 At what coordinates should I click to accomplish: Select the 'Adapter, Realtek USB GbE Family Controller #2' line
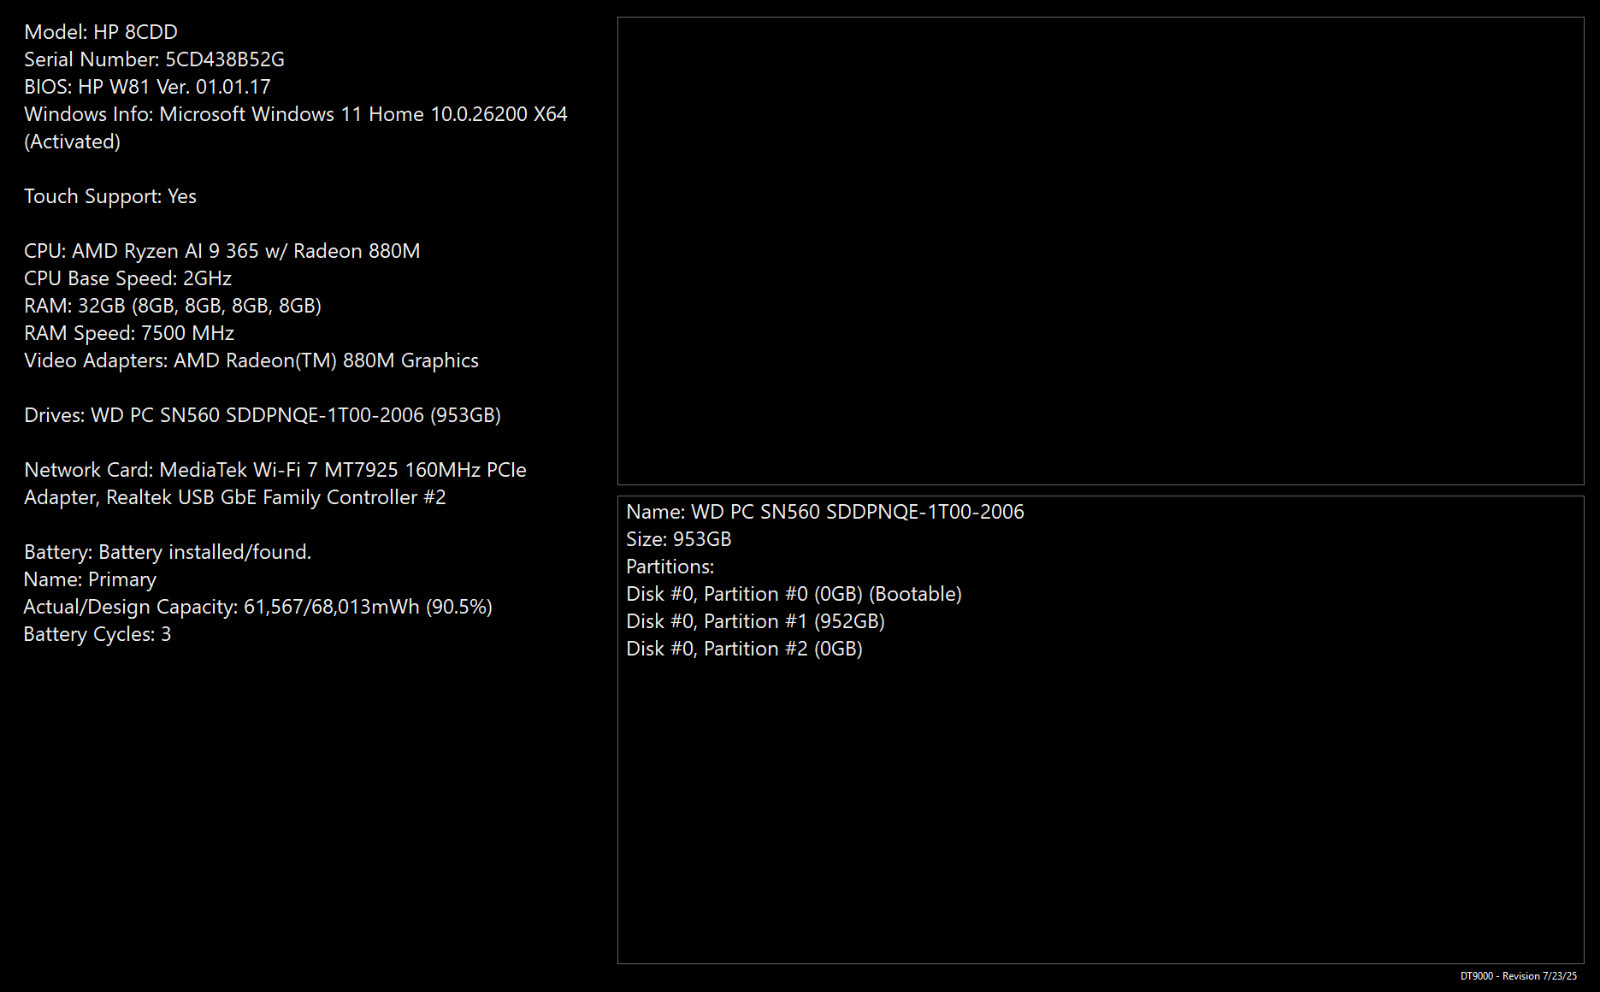(235, 497)
